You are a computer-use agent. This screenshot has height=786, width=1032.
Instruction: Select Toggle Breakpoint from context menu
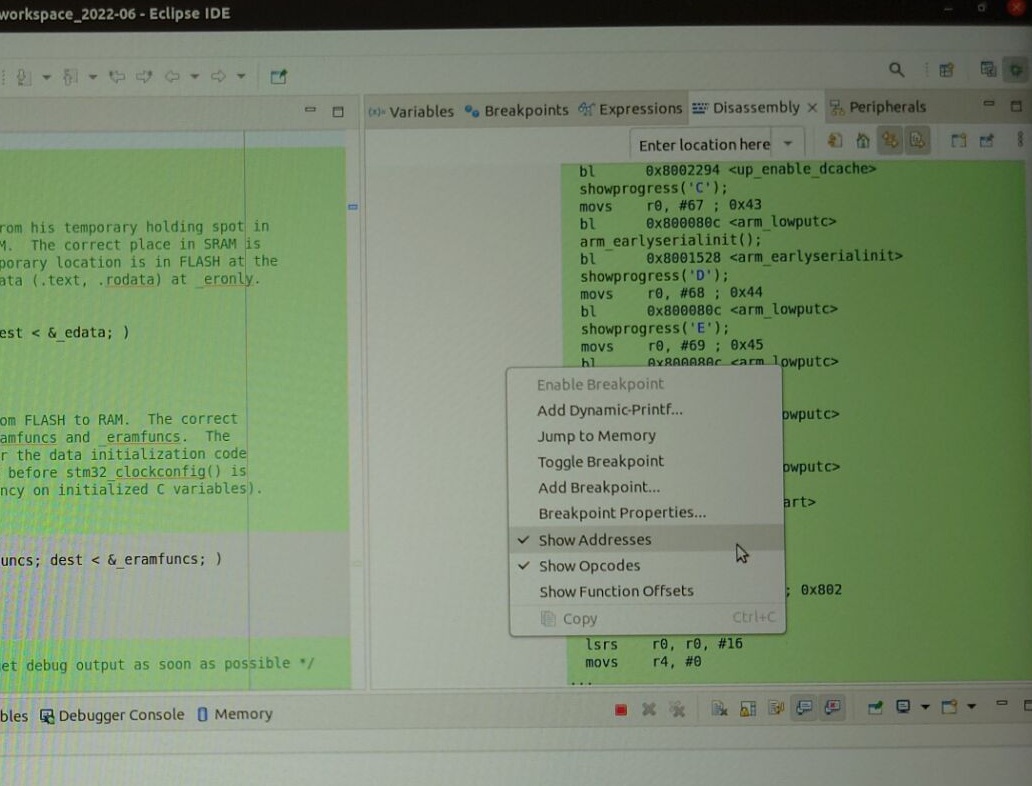tap(600, 462)
